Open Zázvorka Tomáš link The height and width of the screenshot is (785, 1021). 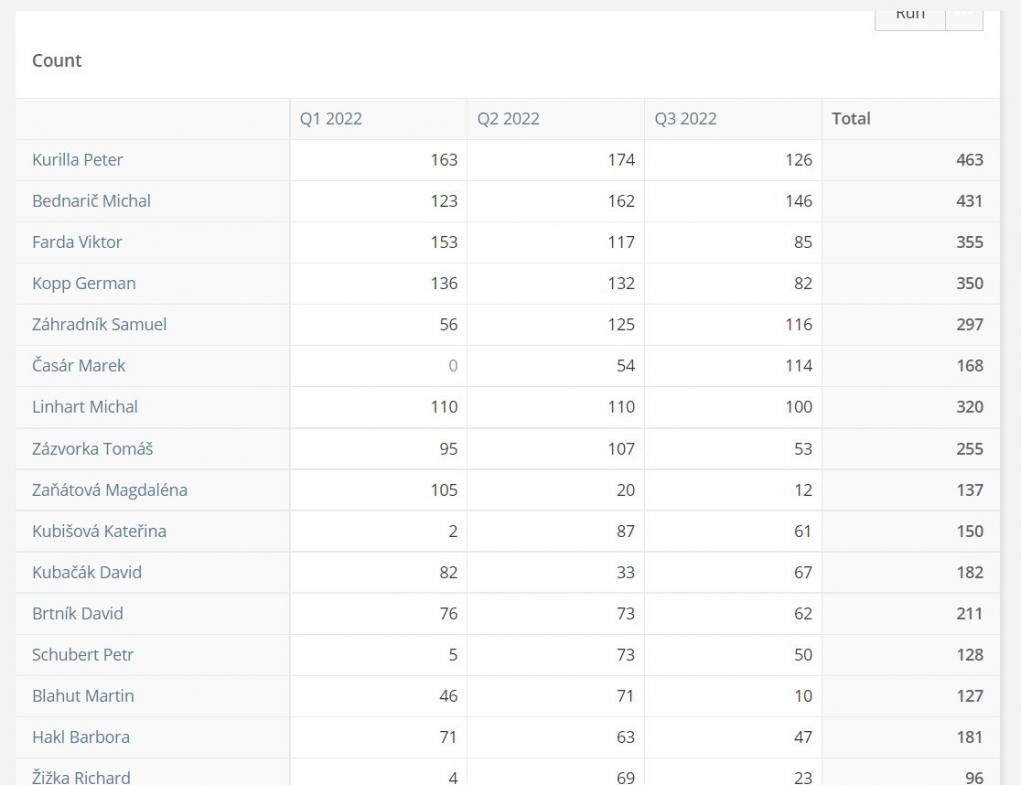pos(92,449)
